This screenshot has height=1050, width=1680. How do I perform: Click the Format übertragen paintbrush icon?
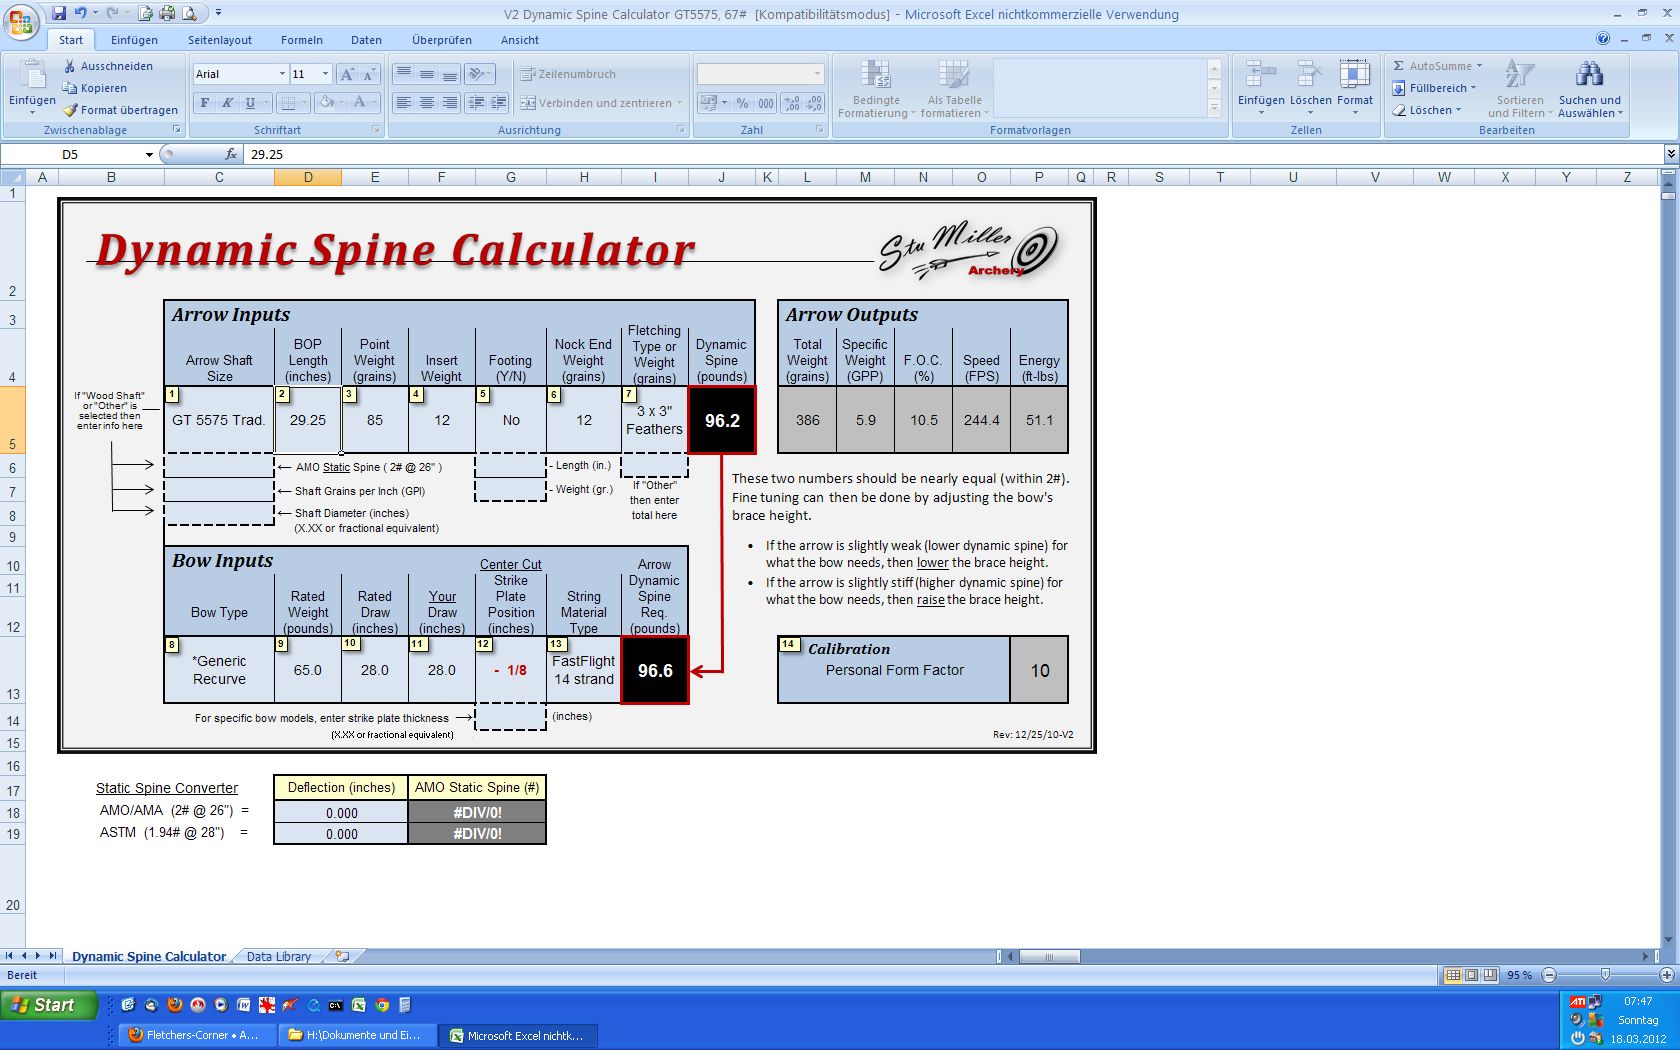(x=70, y=110)
